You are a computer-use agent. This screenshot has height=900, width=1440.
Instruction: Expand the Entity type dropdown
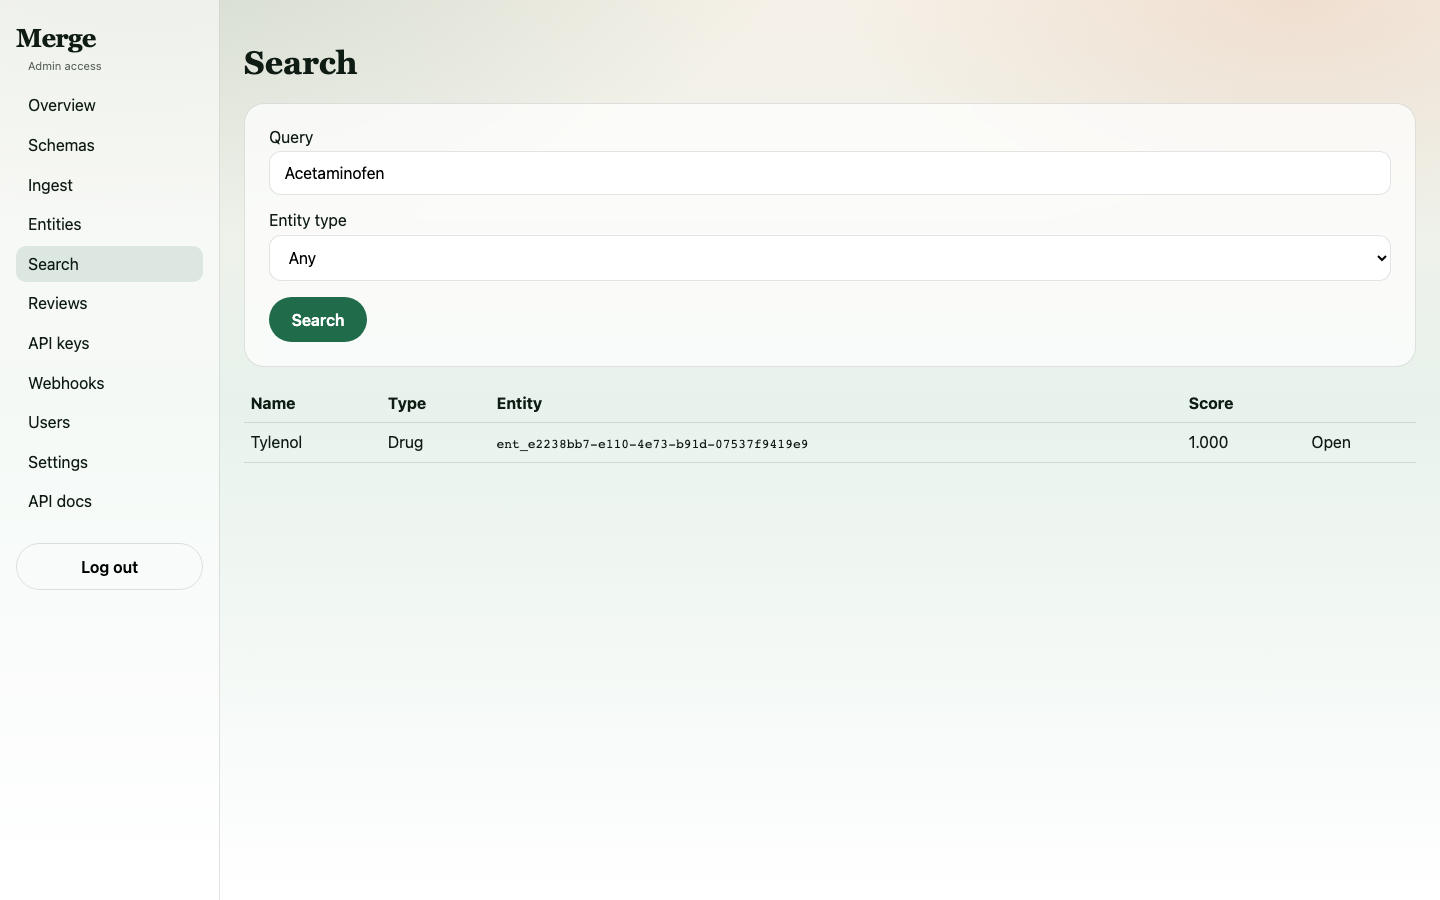pos(829,258)
